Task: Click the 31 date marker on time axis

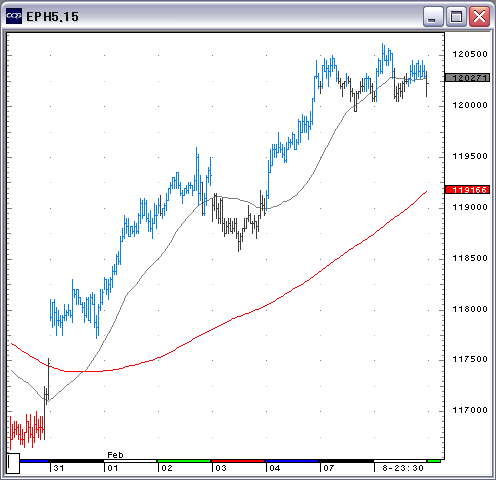Action: (59, 468)
